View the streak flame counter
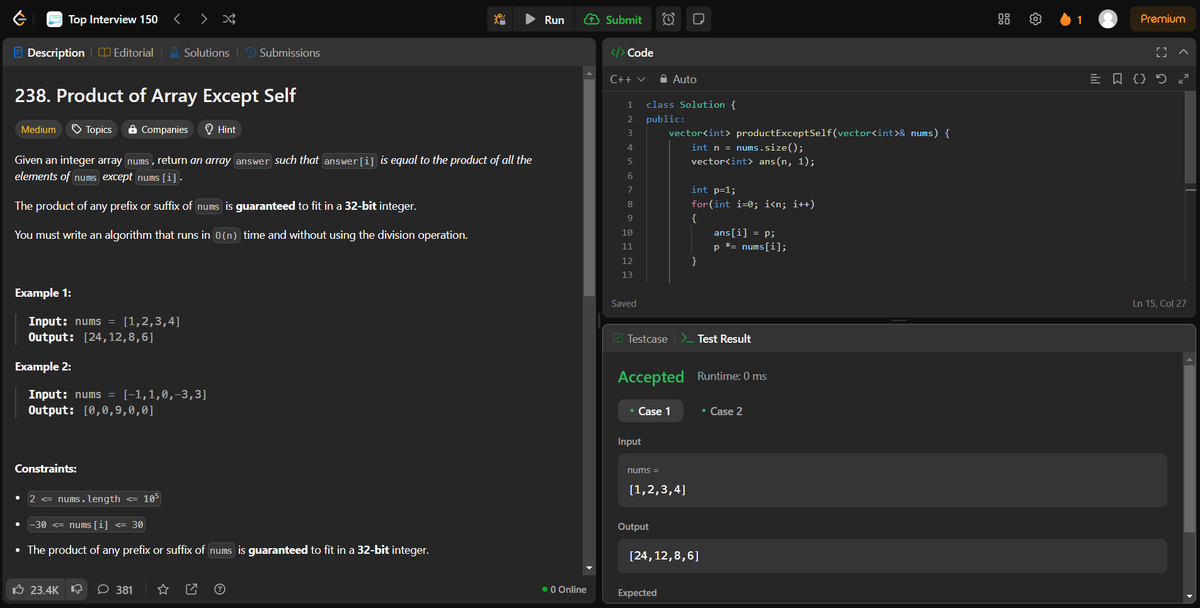 coord(1071,19)
